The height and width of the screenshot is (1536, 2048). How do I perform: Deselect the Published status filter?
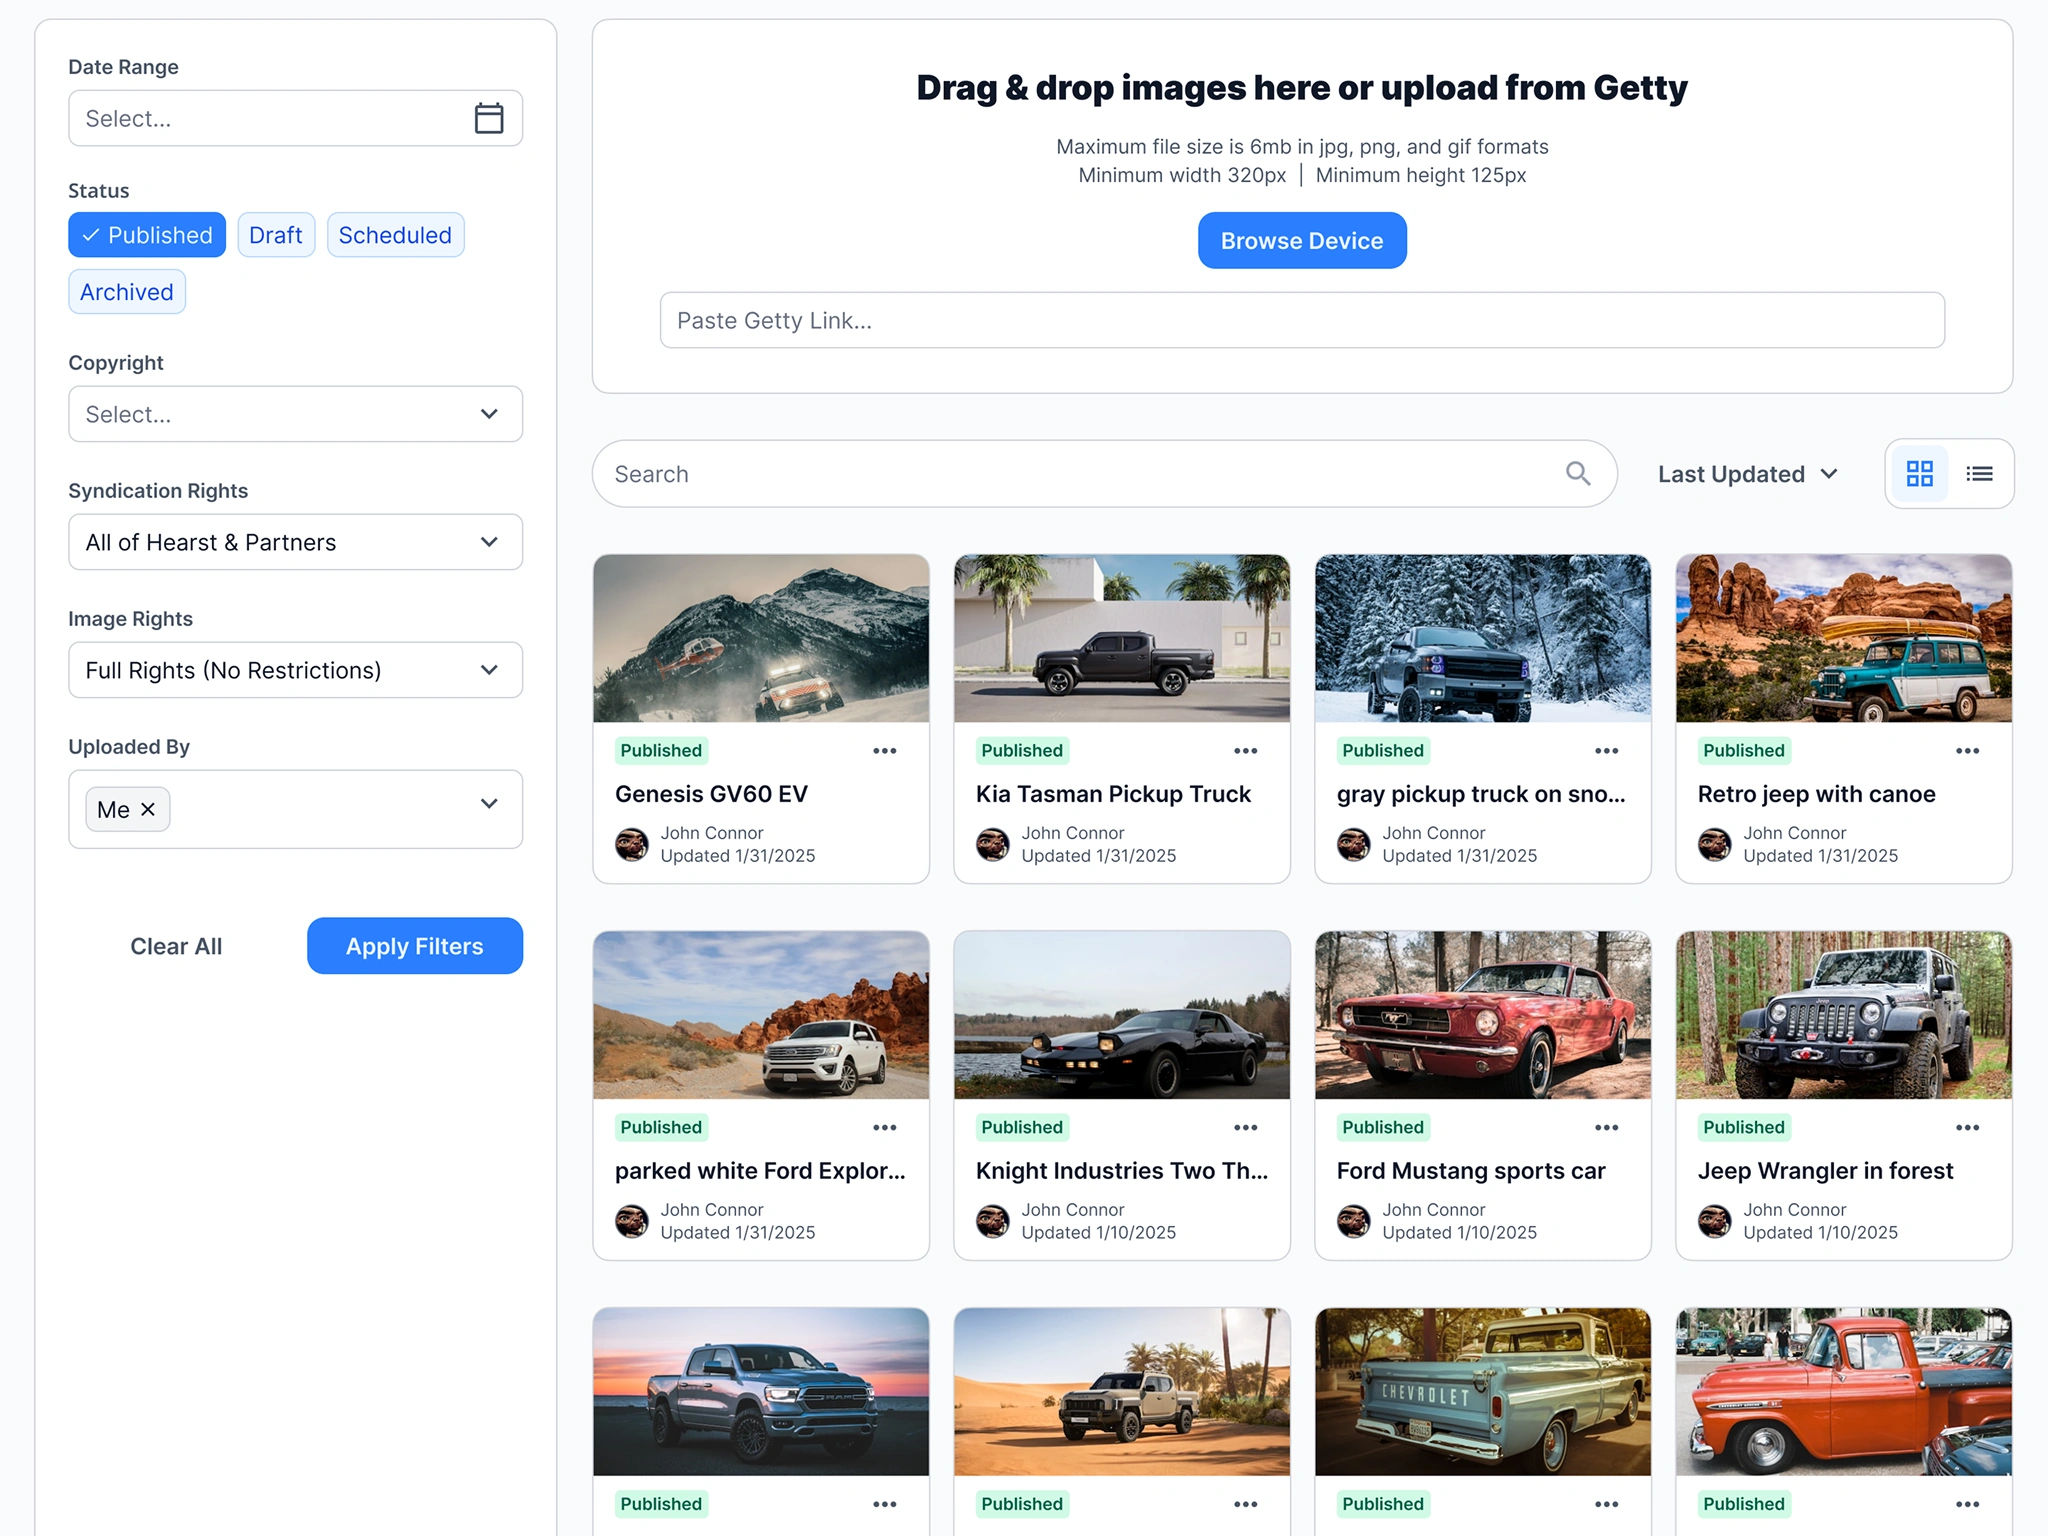(x=146, y=235)
